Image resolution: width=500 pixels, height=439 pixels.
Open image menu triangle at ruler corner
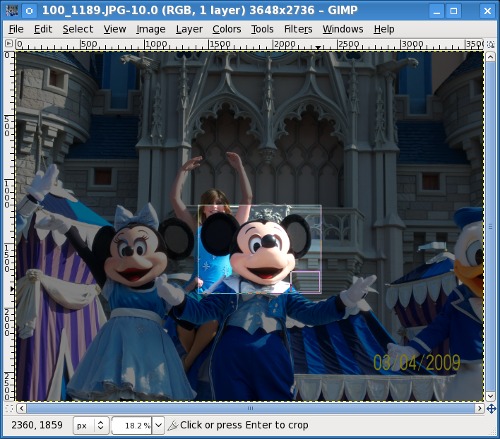(9, 43)
